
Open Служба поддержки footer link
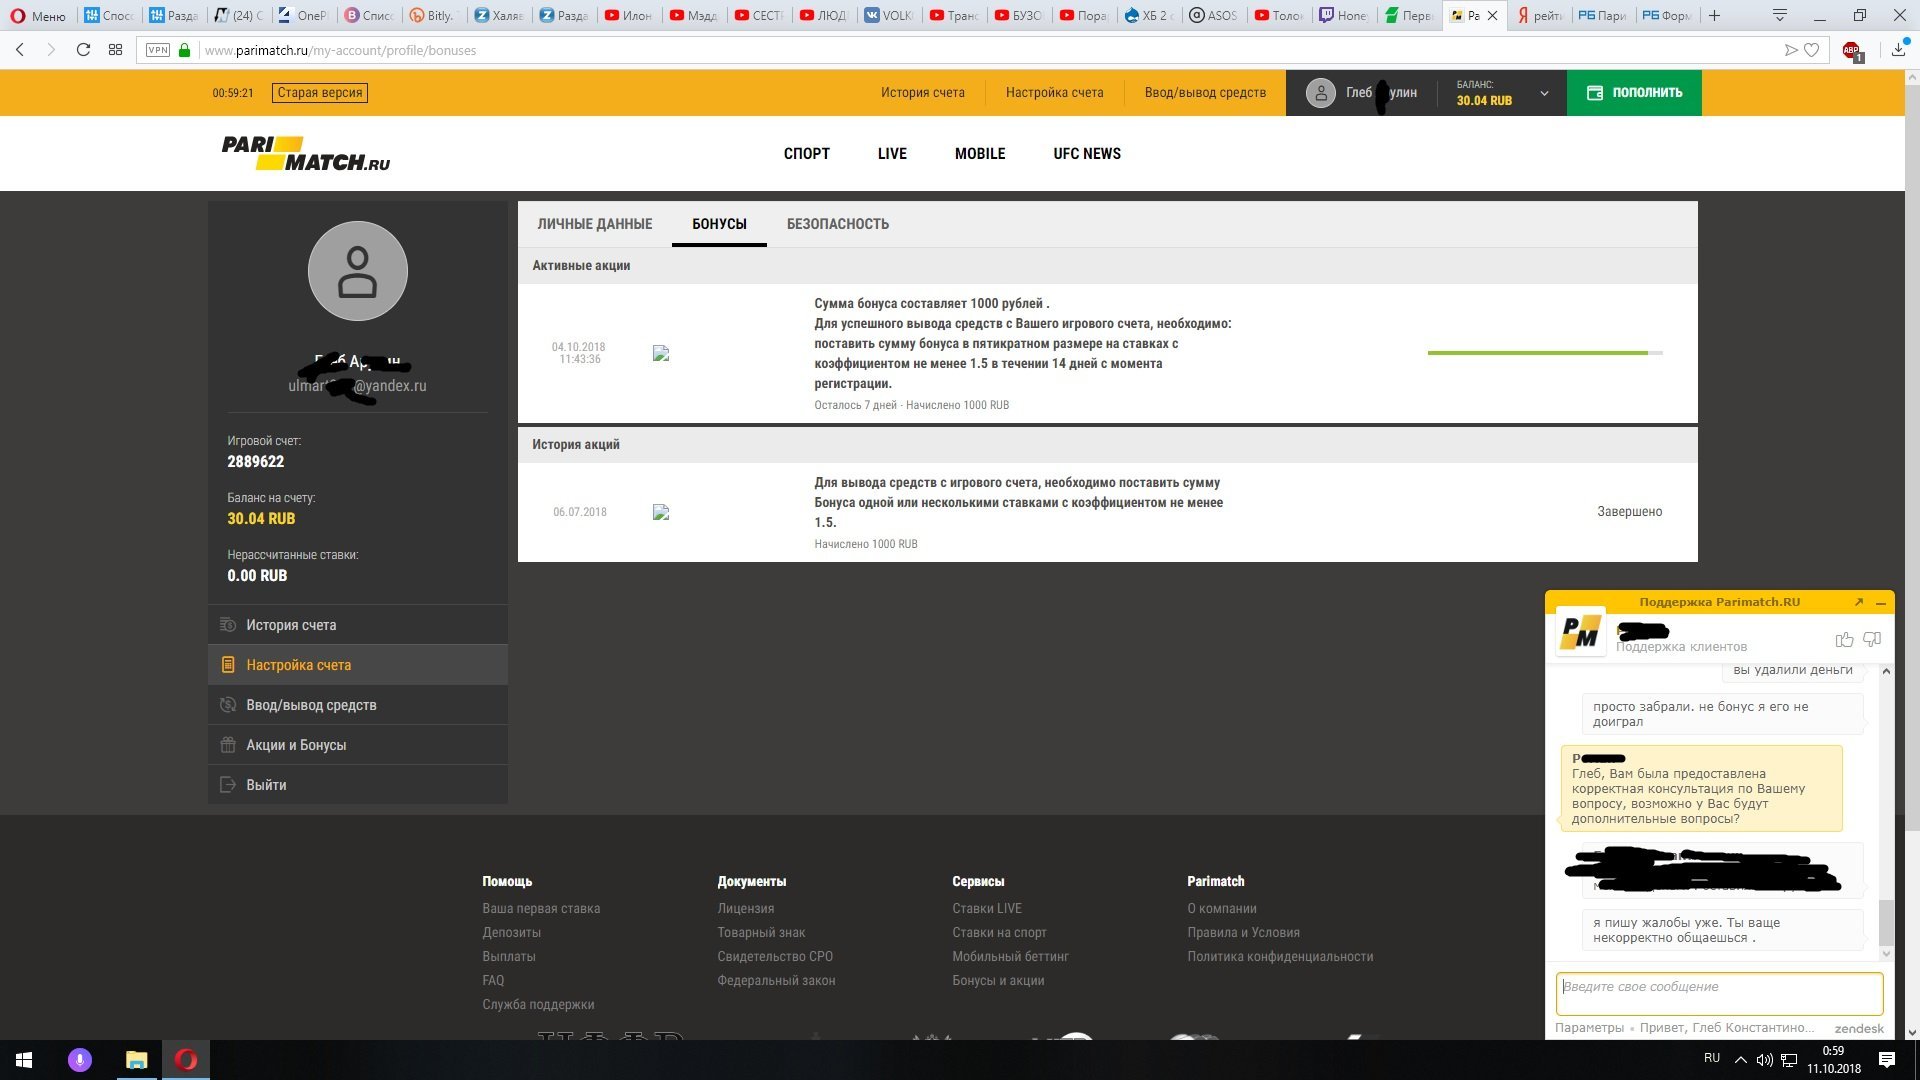[x=538, y=1005]
